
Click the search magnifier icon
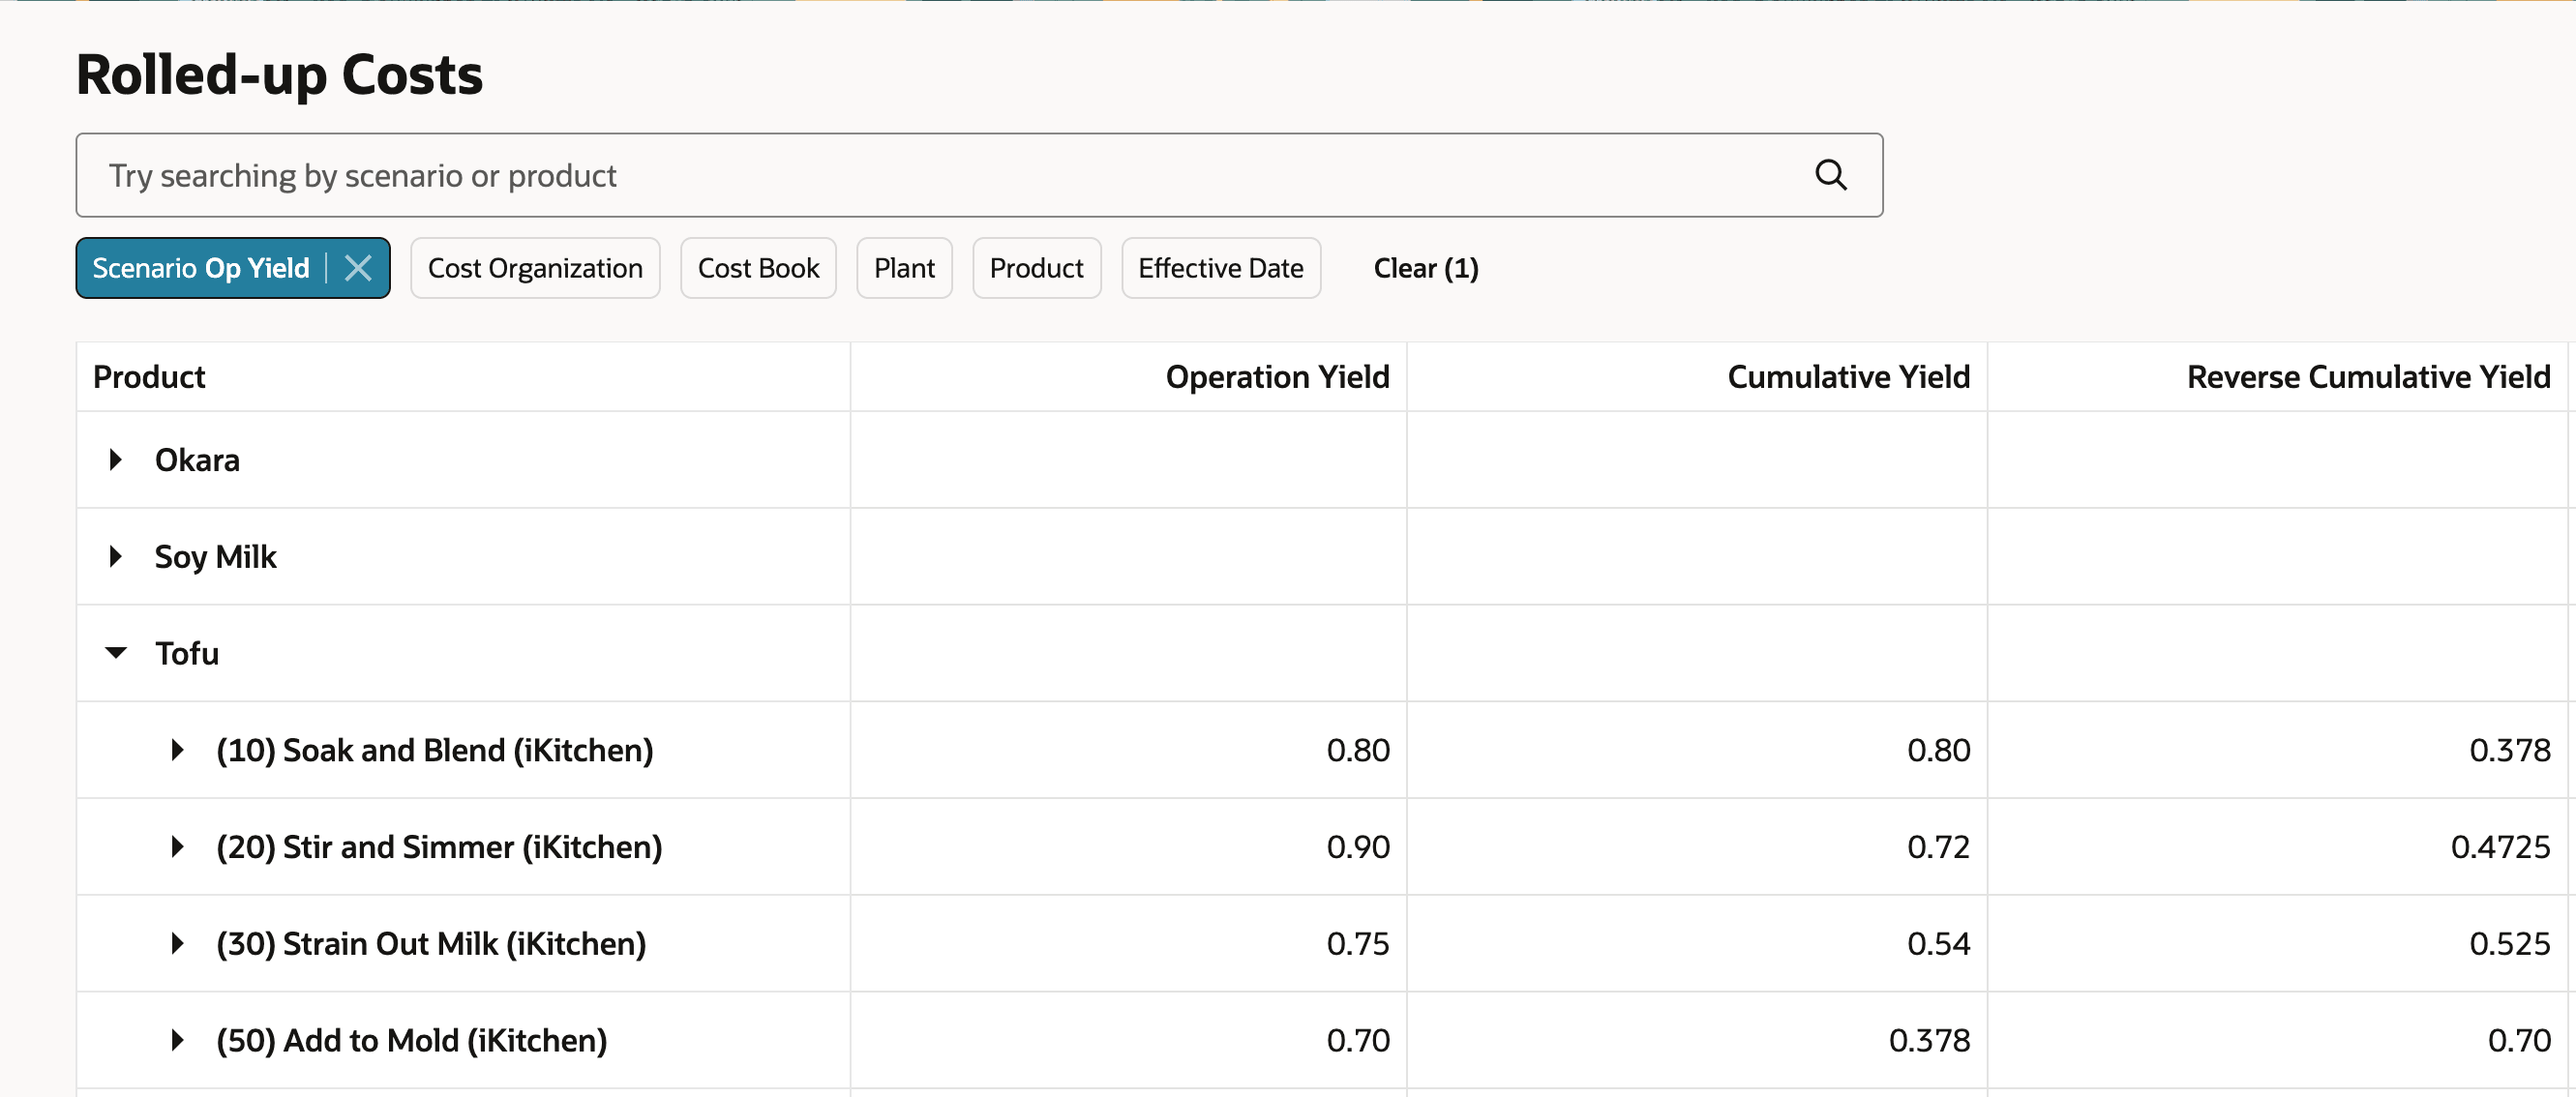click(x=1829, y=175)
